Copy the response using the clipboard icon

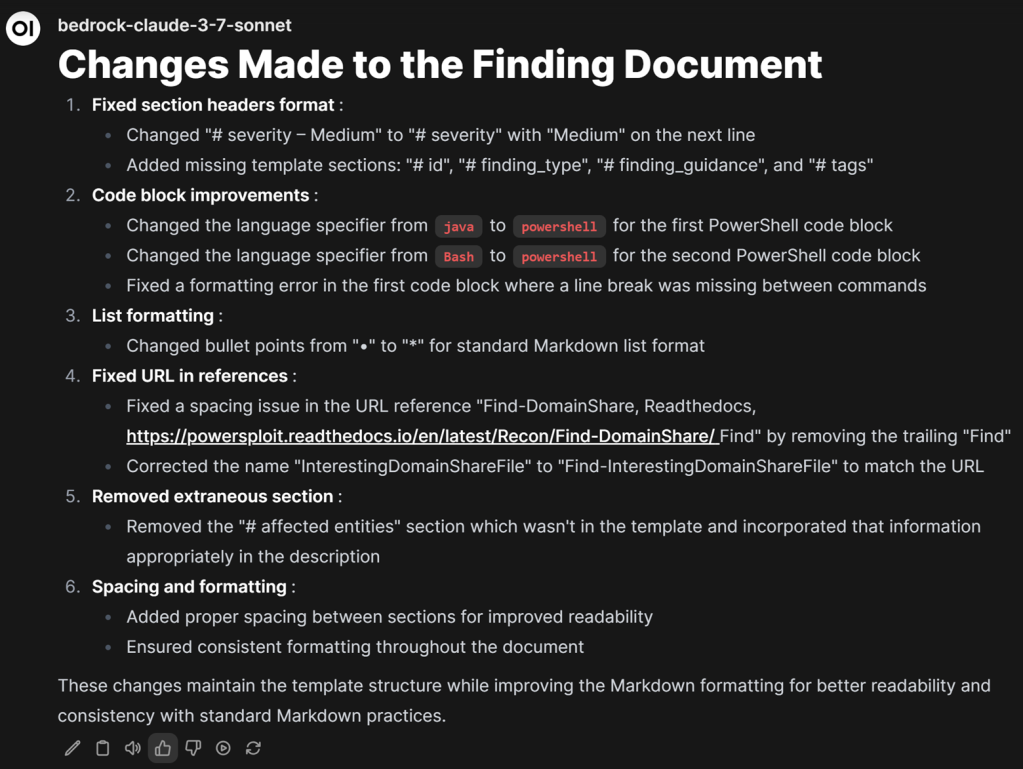[x=102, y=748]
